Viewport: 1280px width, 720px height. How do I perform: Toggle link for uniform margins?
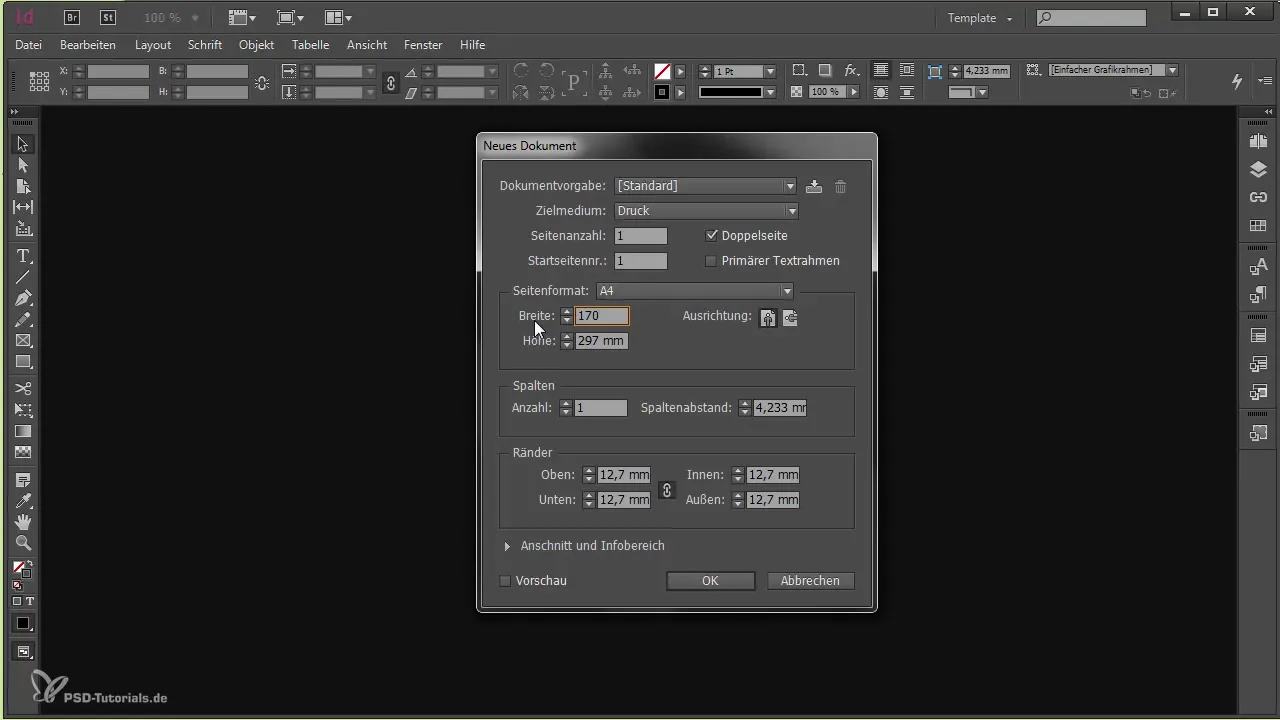coord(668,490)
